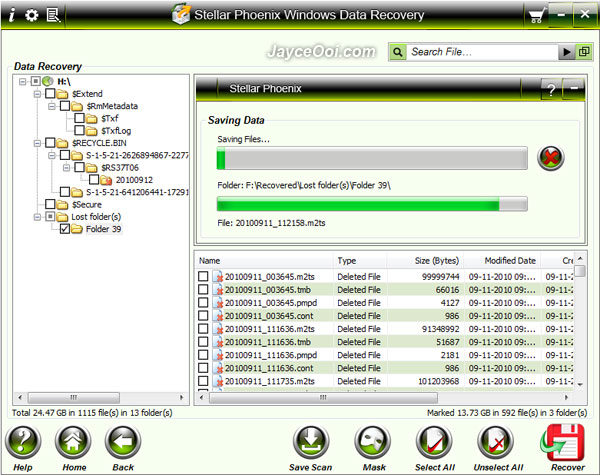The height and width of the screenshot is (475, 600).
Task: Click the $Extend folder icon
Action: click(x=62, y=94)
